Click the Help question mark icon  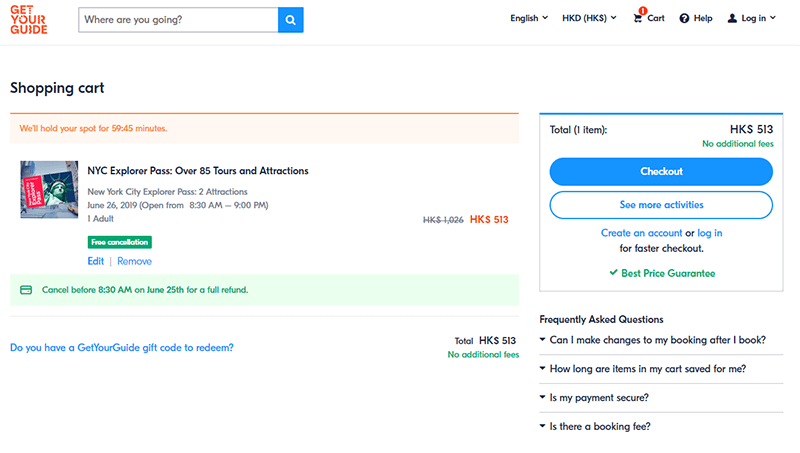(x=684, y=18)
